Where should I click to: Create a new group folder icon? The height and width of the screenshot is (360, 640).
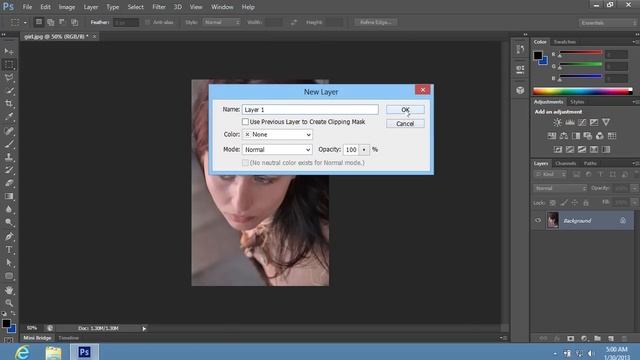click(598, 338)
